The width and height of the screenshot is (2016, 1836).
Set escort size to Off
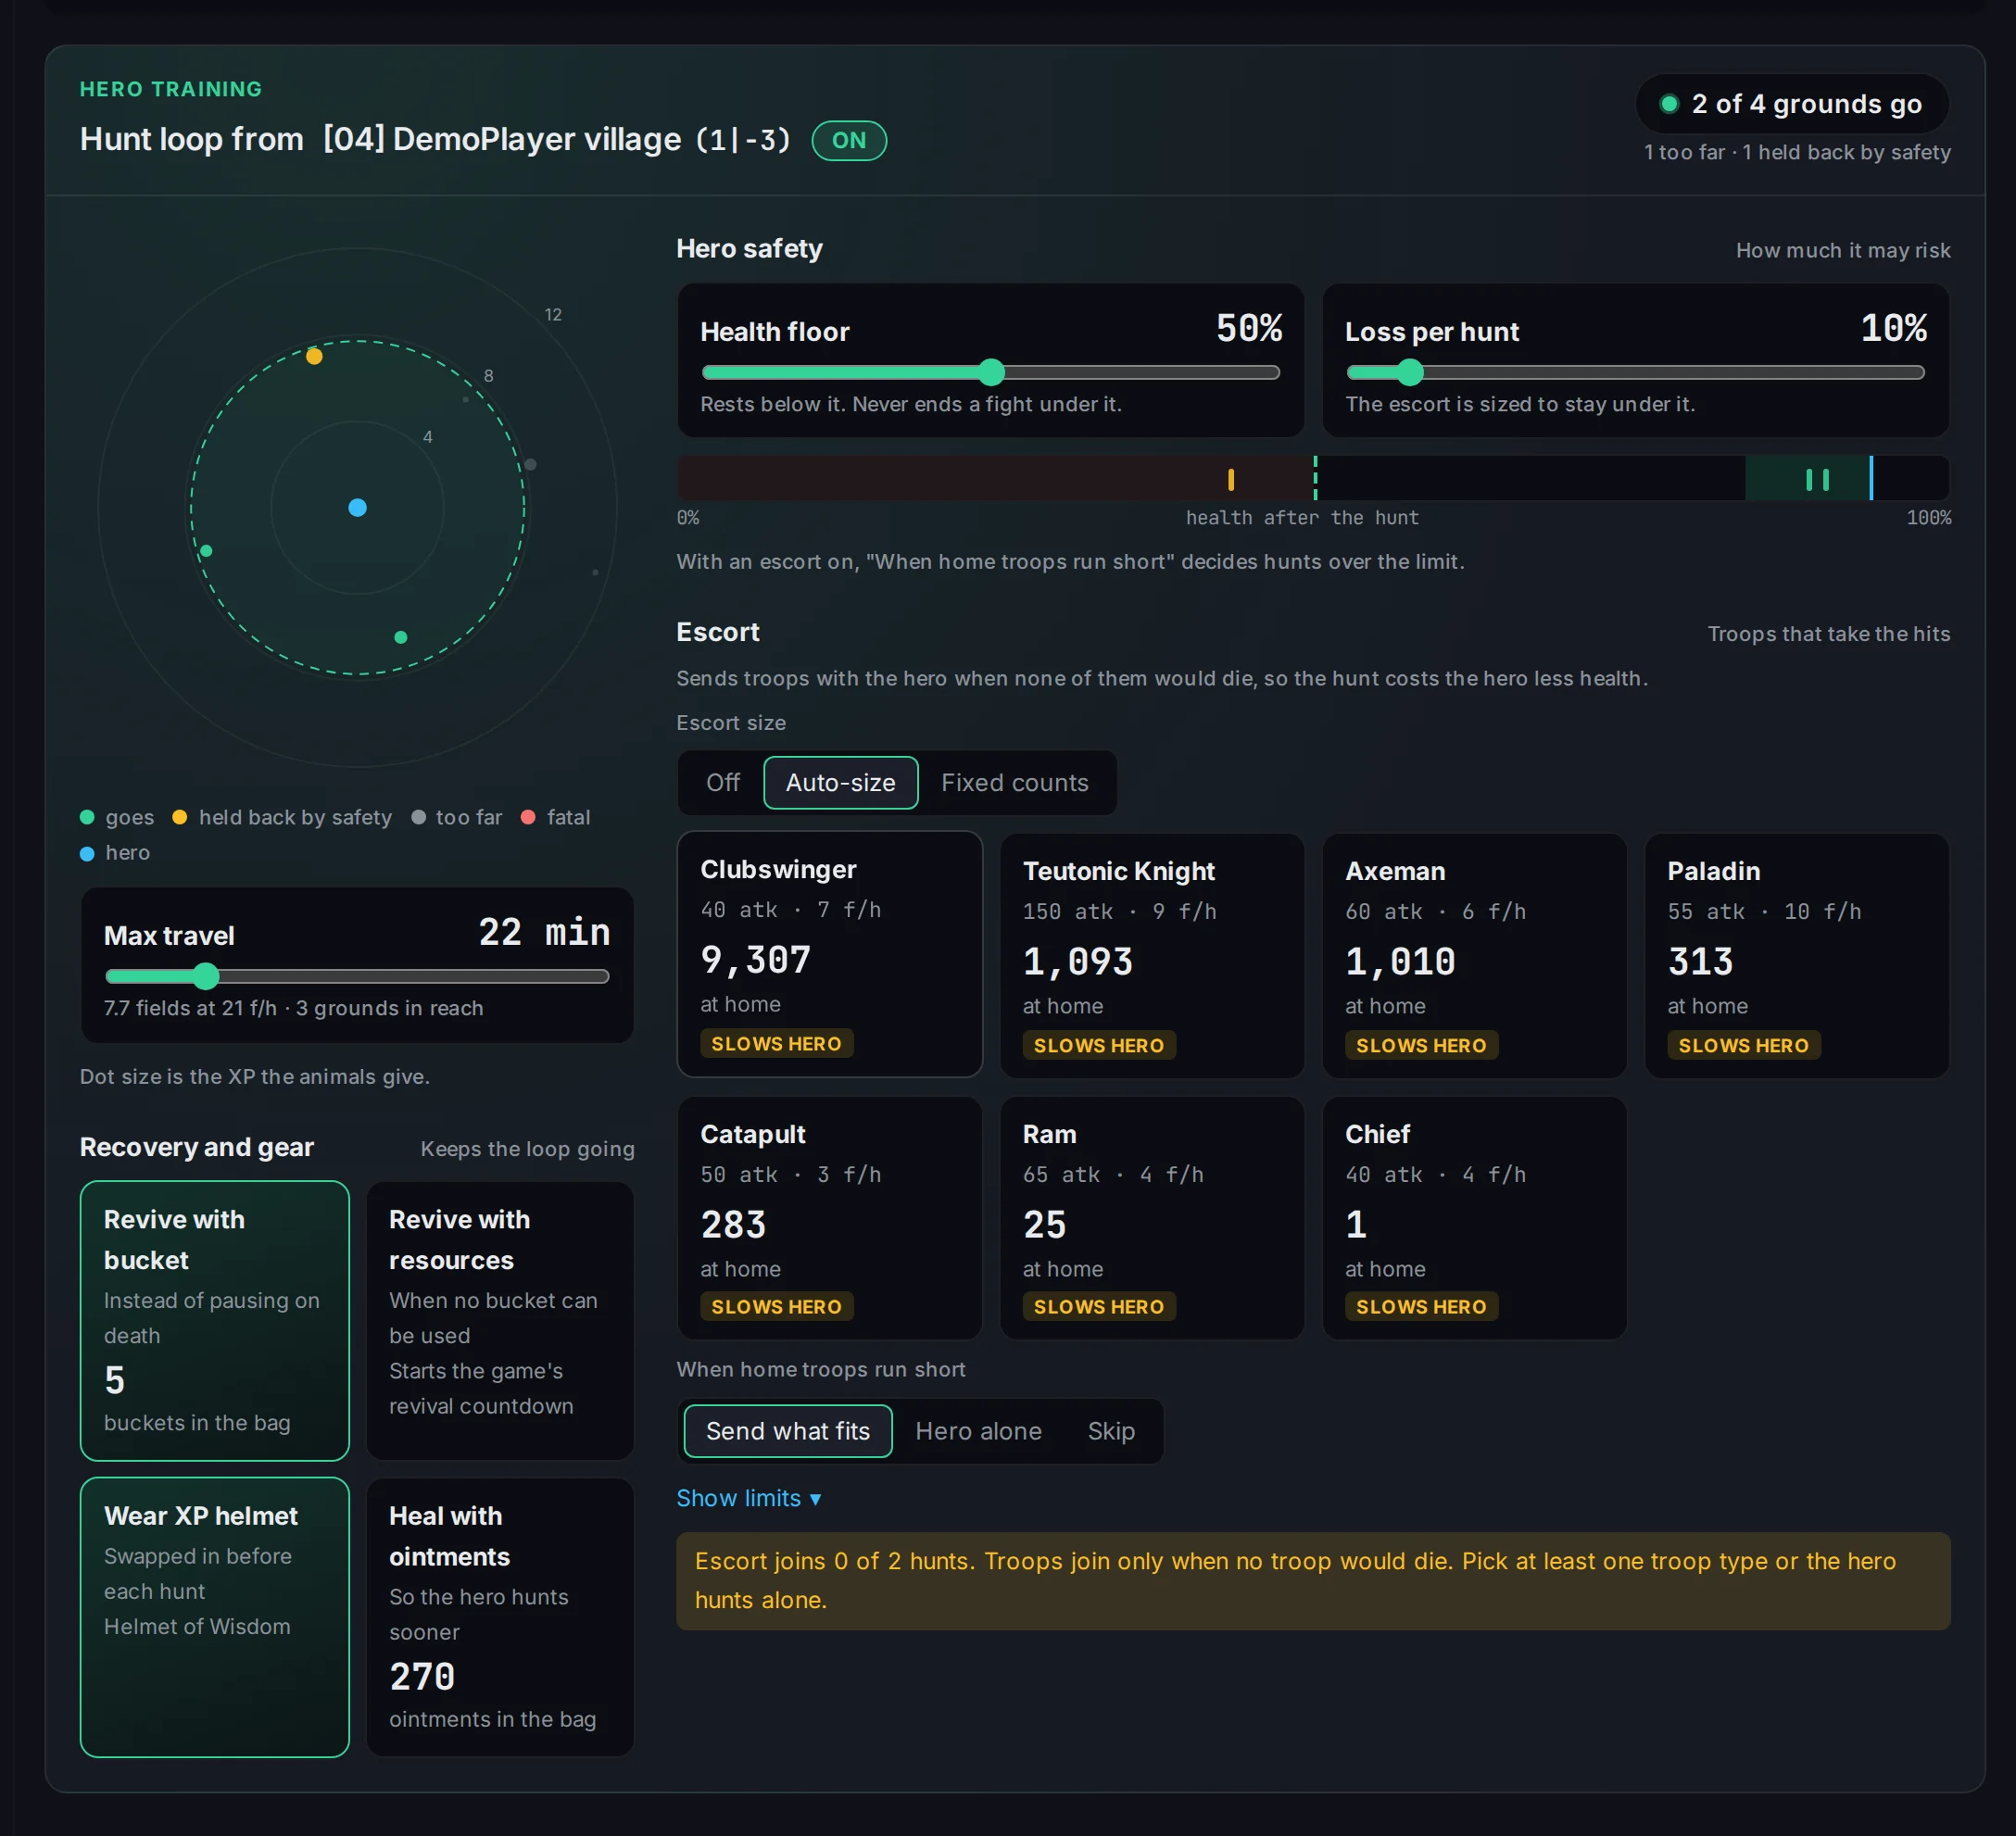click(x=722, y=782)
